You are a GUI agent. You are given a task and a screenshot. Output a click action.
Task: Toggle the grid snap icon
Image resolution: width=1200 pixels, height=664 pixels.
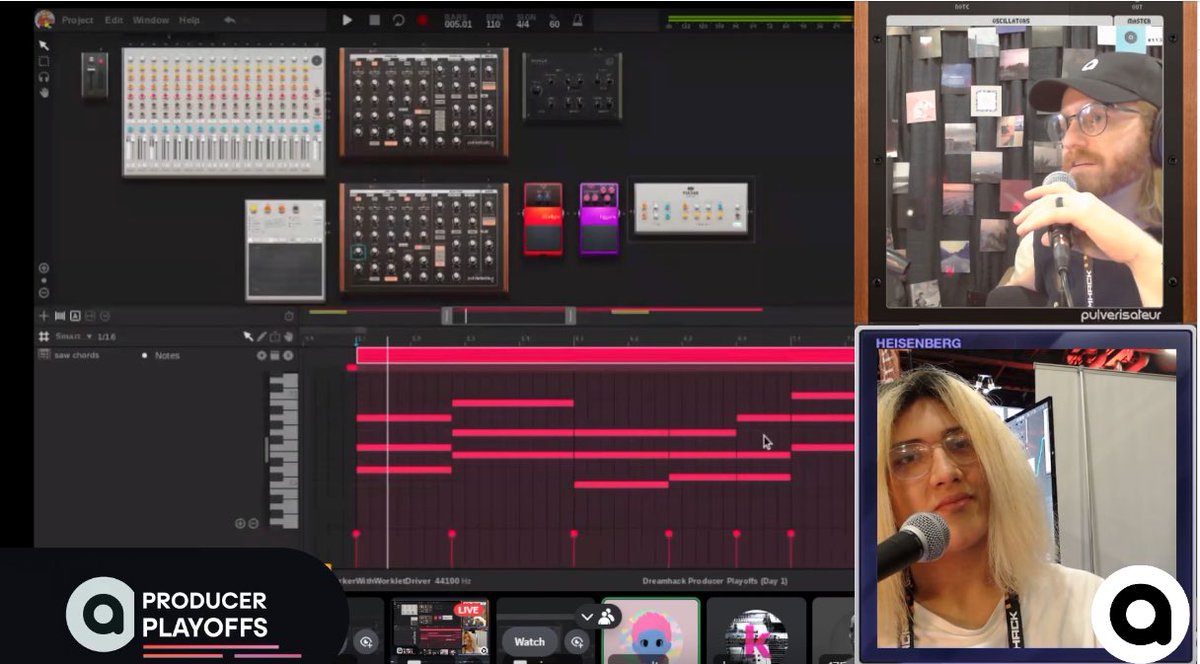tap(44, 337)
